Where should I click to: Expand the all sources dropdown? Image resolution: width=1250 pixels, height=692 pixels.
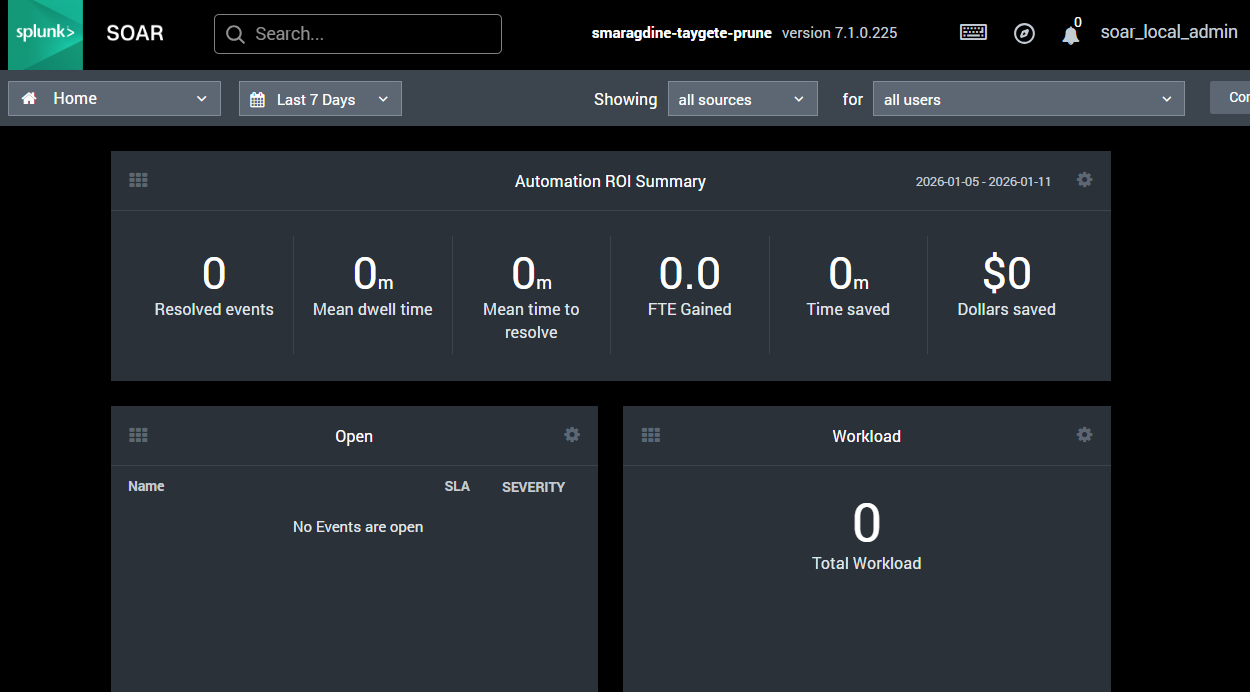[x=742, y=99]
